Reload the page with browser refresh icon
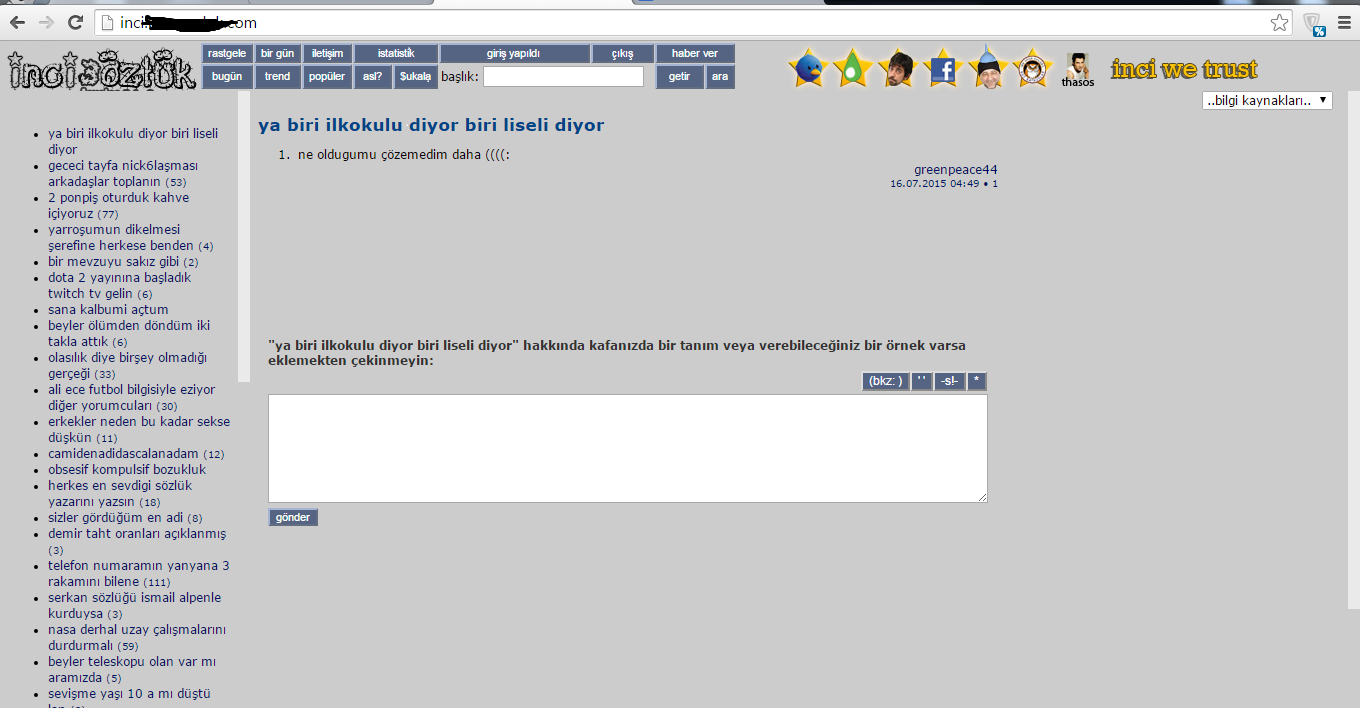Viewport: 1360px width, 708px height. pyautogui.click(x=75, y=22)
